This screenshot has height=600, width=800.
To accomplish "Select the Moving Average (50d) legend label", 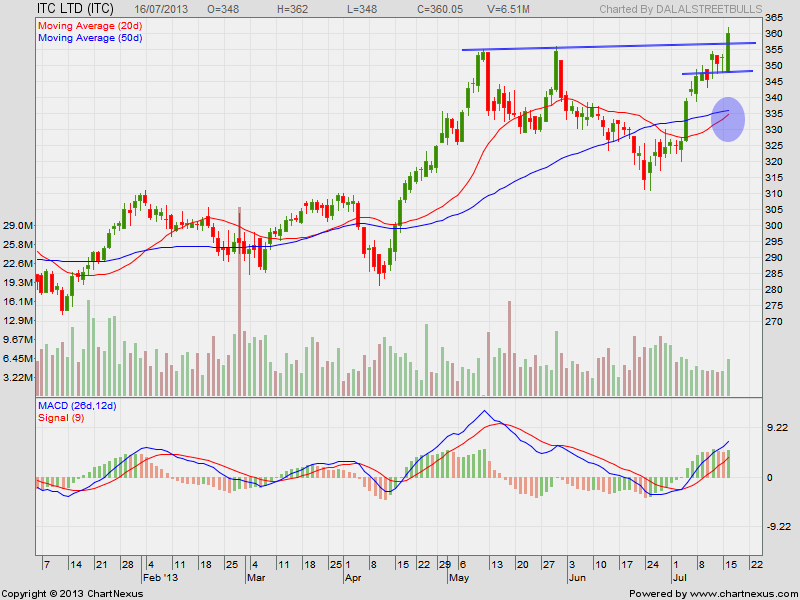I will [90, 38].
